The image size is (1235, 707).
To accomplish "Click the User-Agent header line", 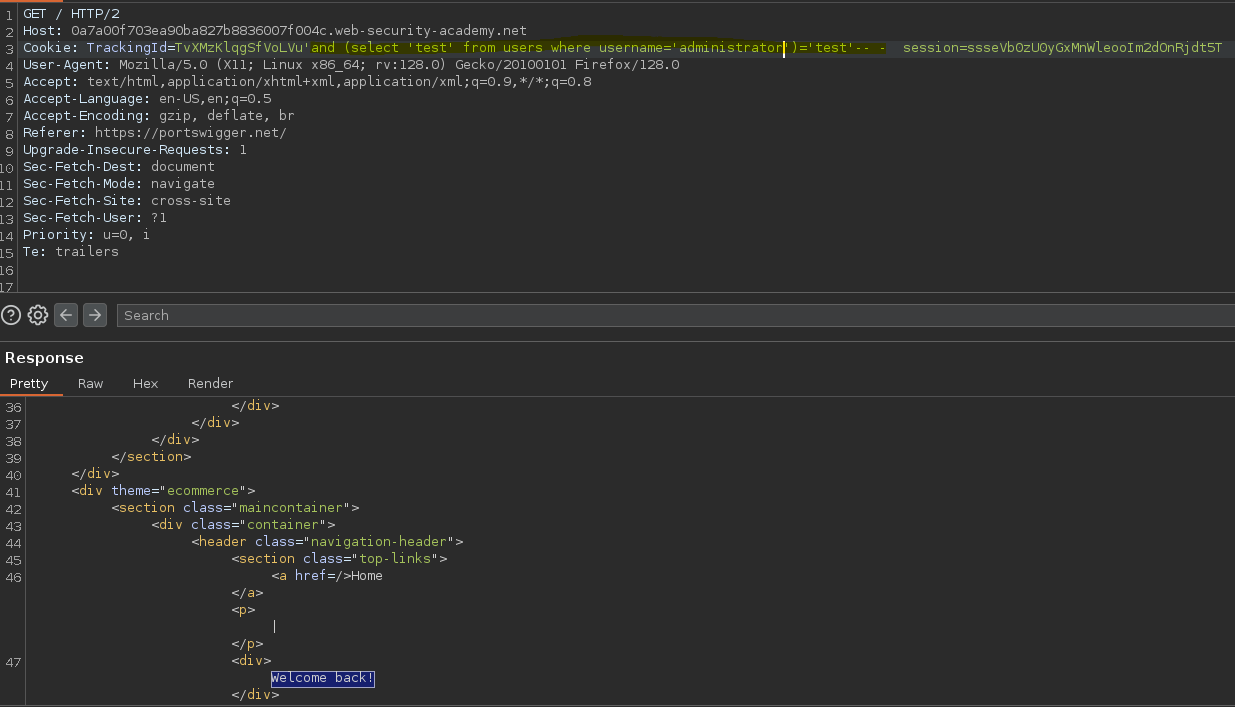I will (351, 65).
